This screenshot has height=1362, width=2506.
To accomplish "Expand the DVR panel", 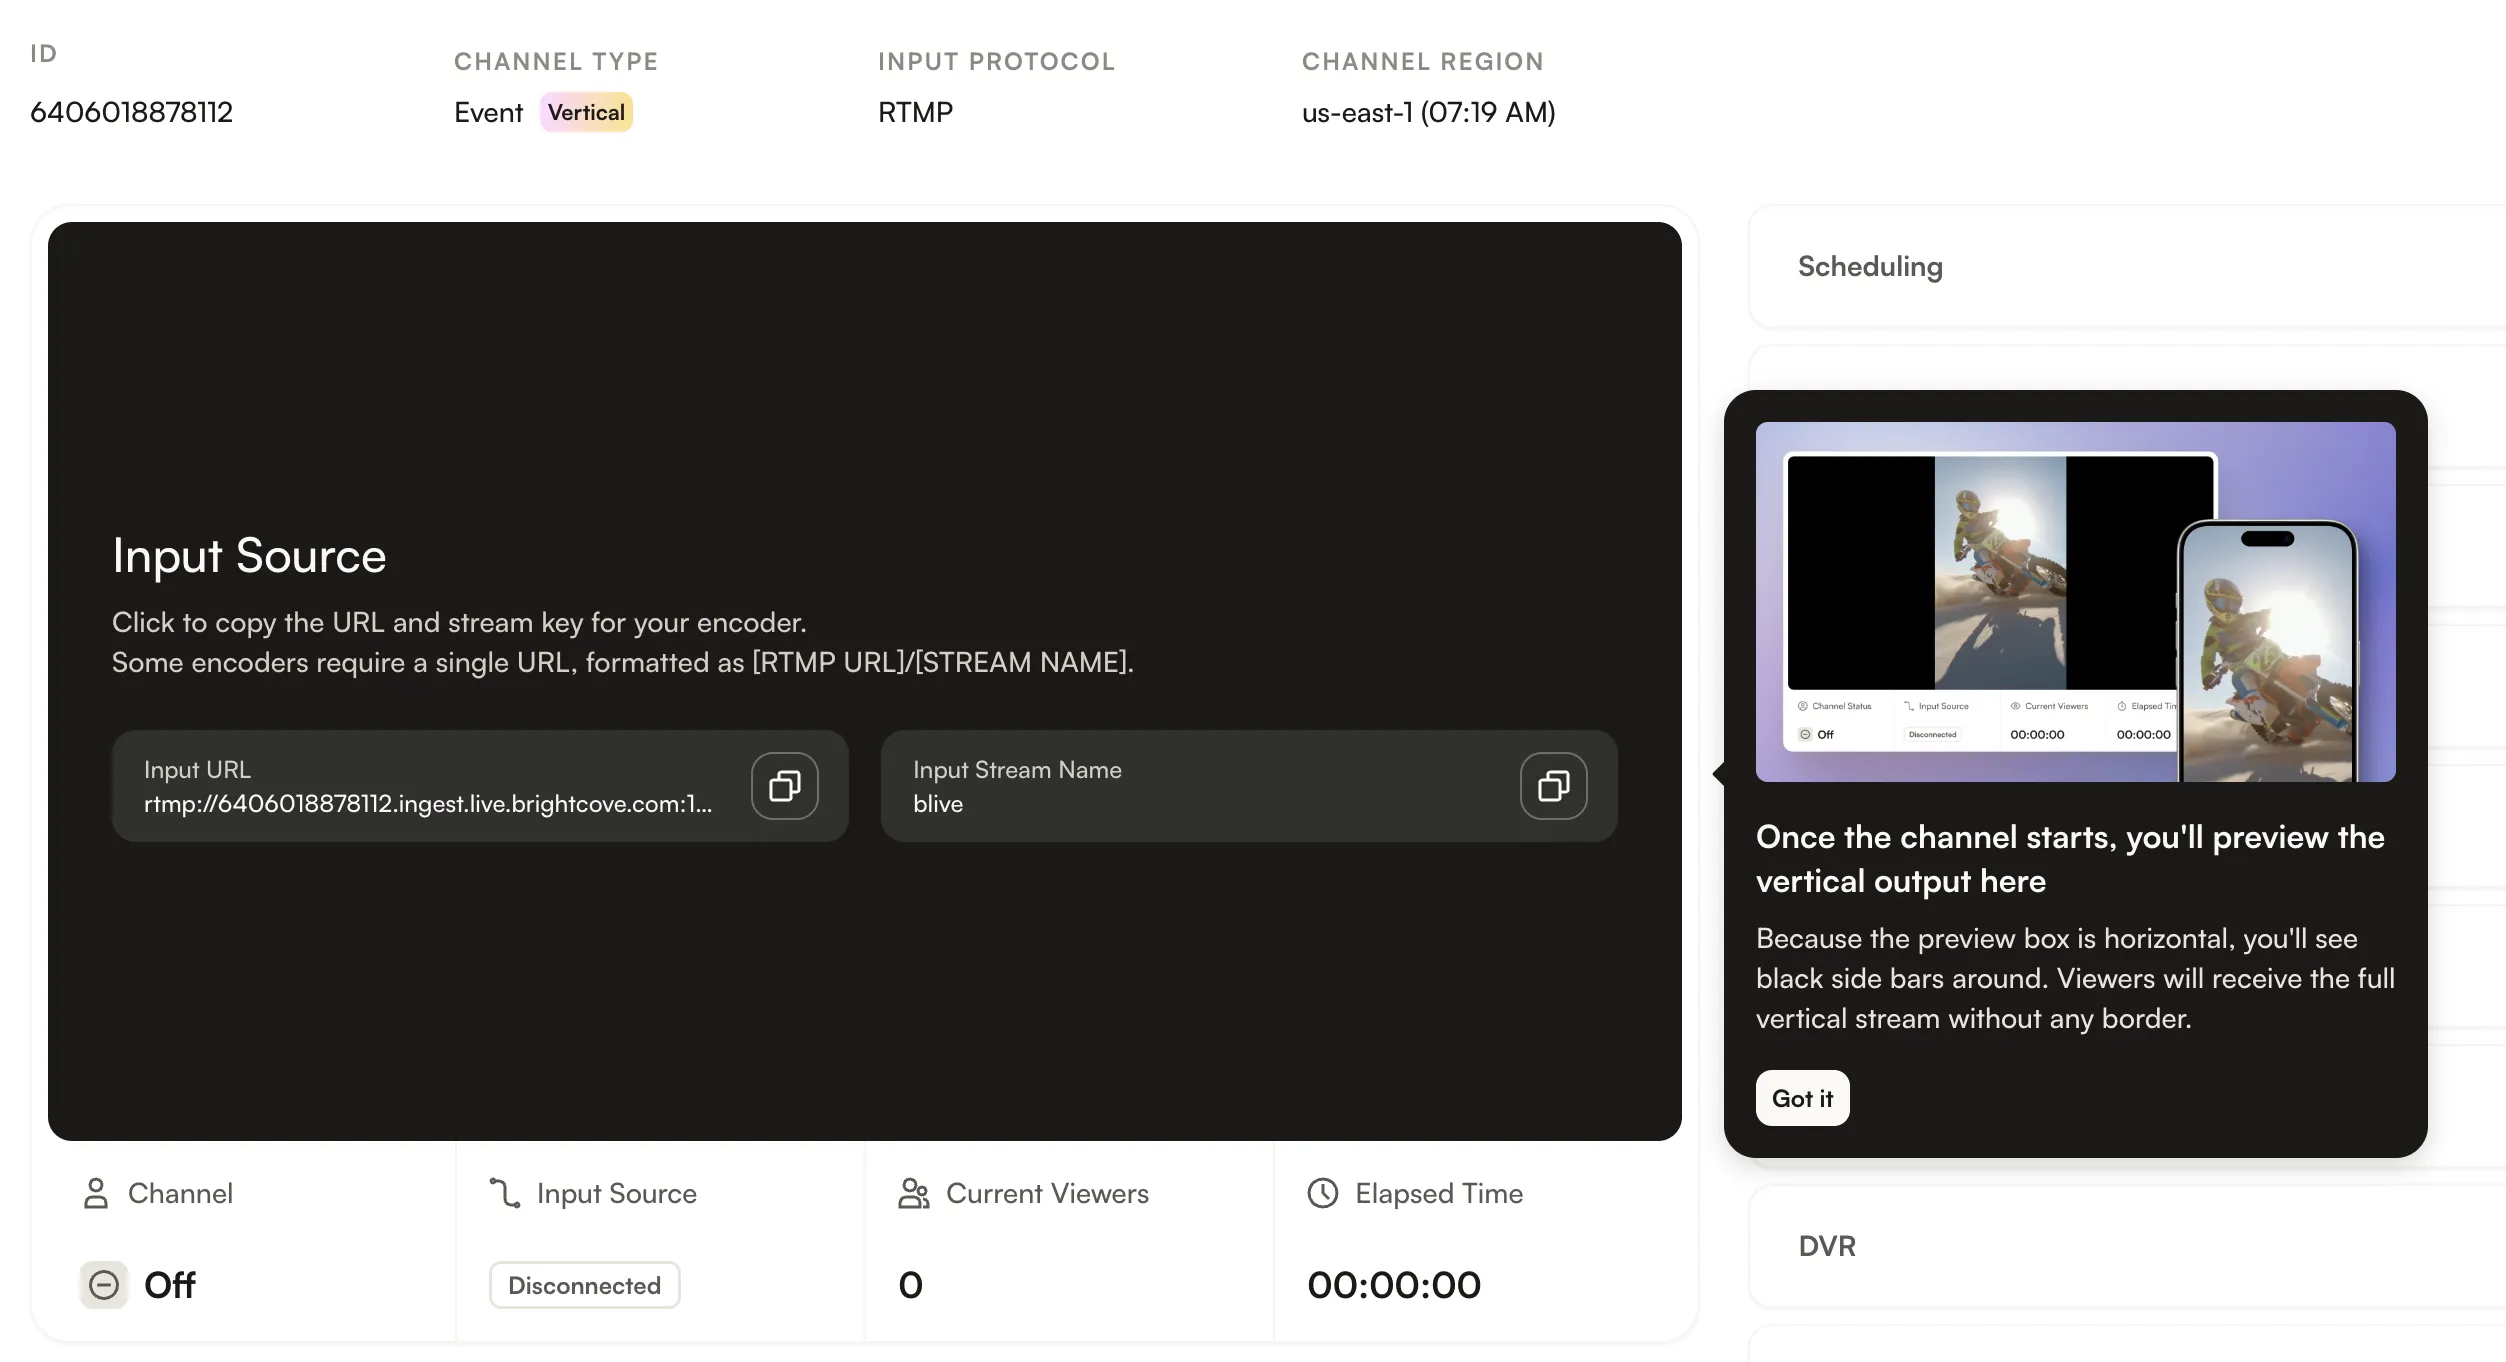I will (x=2127, y=1246).
